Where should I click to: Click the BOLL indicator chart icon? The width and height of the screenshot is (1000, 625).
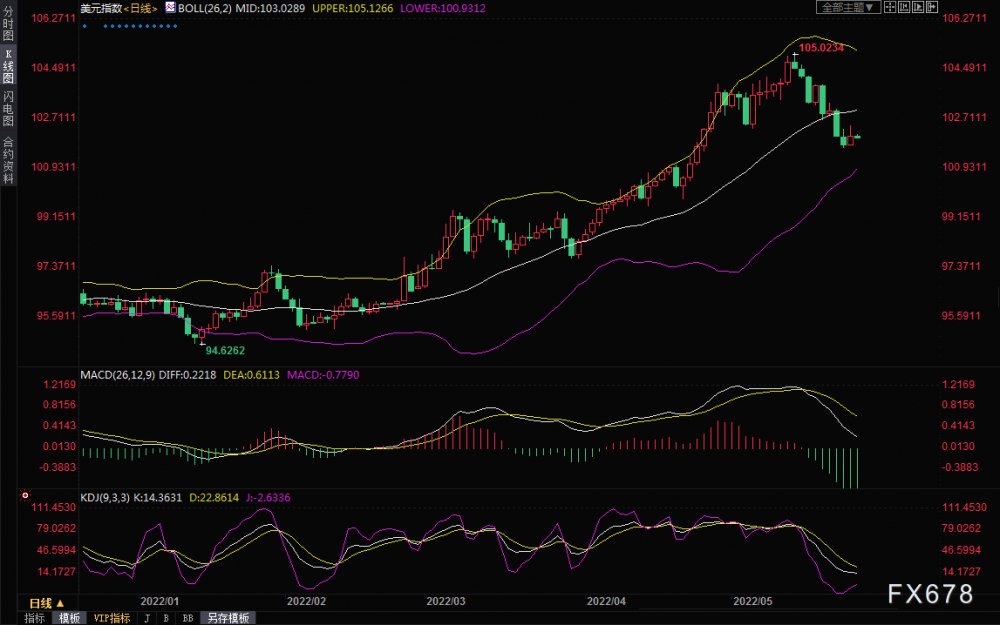(170, 8)
